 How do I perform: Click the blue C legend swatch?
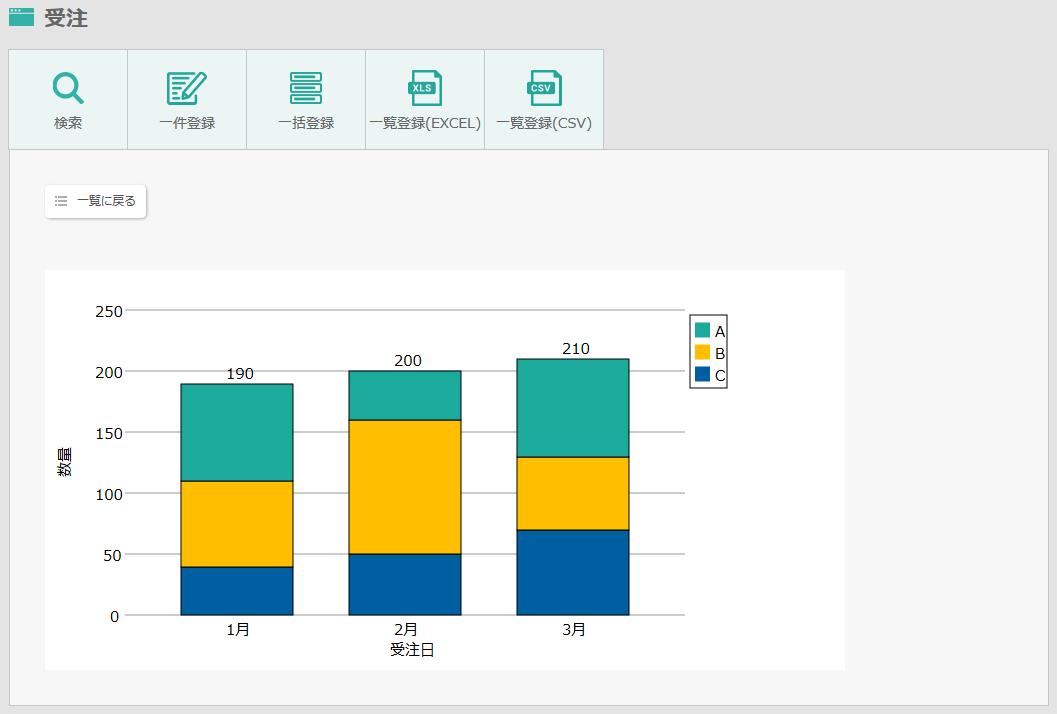click(x=702, y=374)
